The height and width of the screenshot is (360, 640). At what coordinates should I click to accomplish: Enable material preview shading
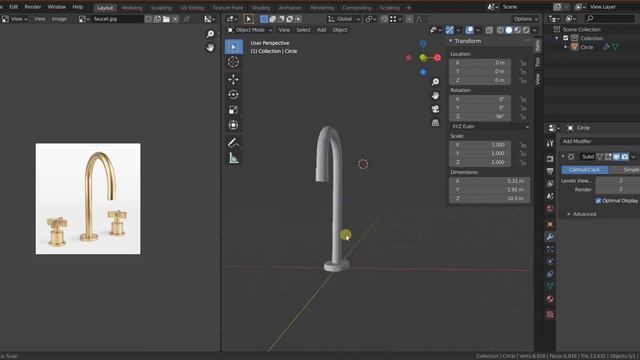(518, 30)
